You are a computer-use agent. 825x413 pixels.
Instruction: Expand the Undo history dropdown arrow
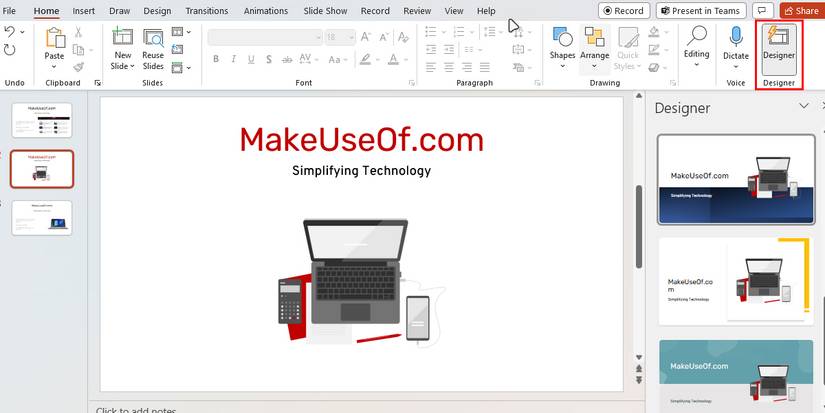click(22, 32)
